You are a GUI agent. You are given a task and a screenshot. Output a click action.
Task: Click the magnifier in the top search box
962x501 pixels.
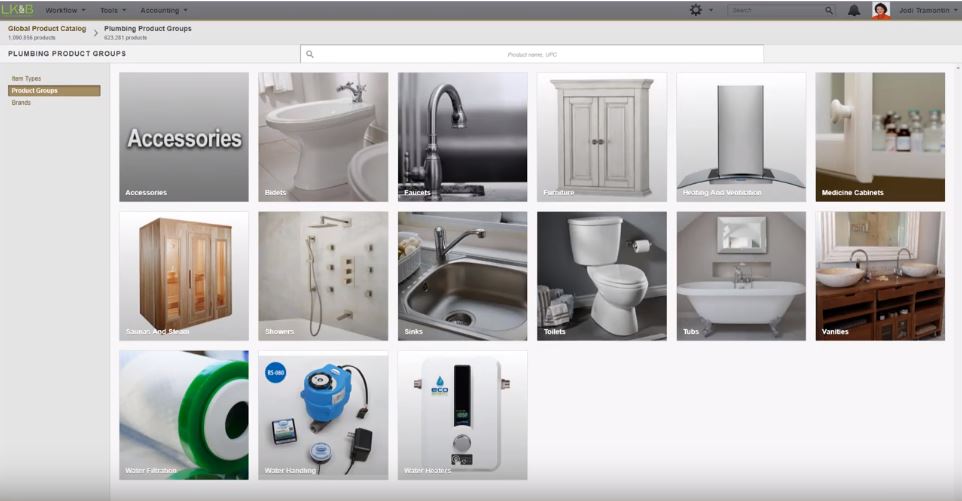[829, 10]
